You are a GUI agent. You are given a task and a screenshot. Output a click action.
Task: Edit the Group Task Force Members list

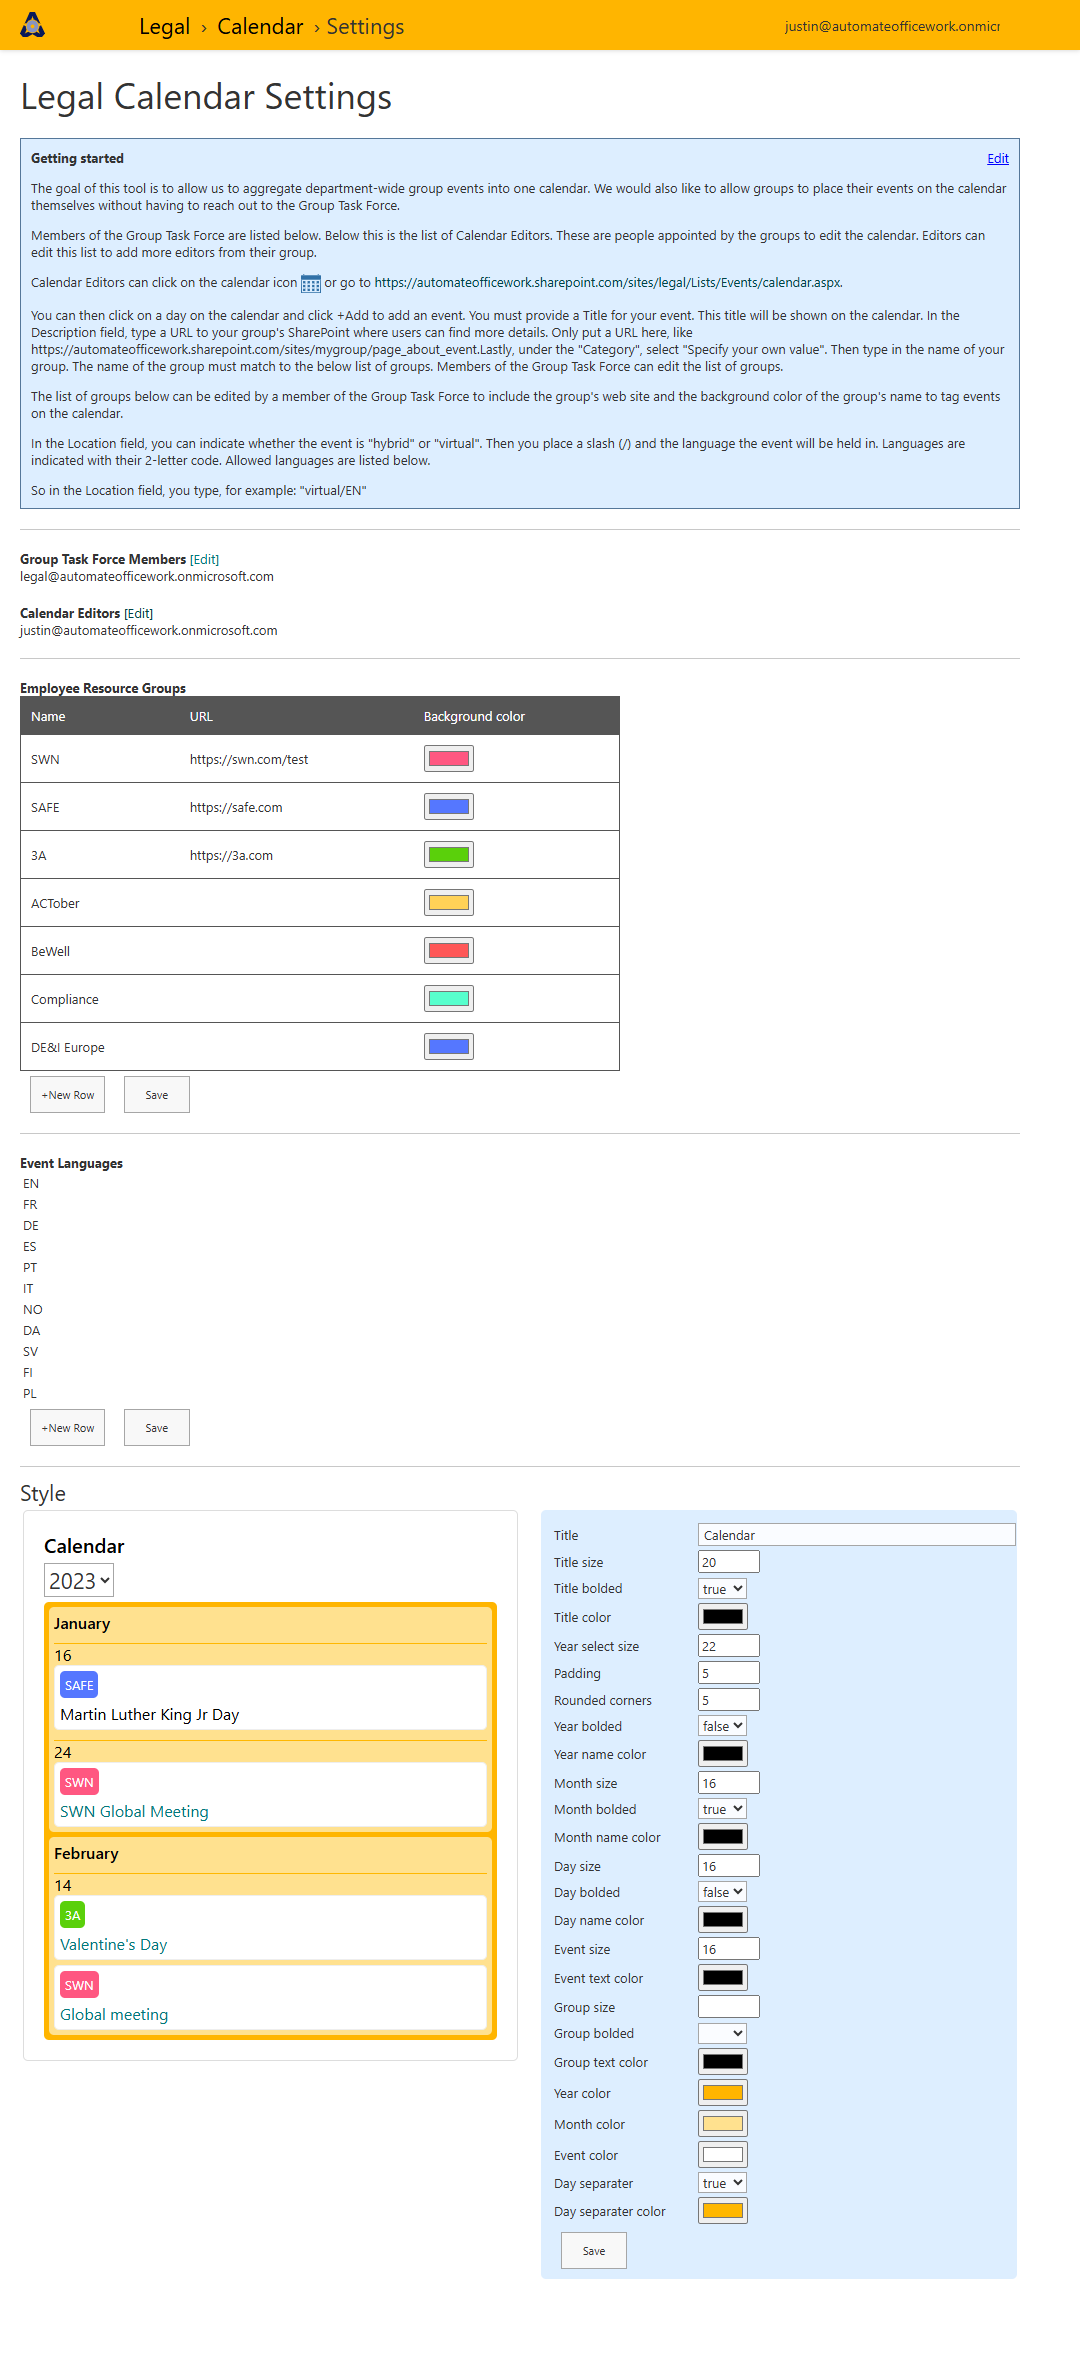tap(204, 560)
